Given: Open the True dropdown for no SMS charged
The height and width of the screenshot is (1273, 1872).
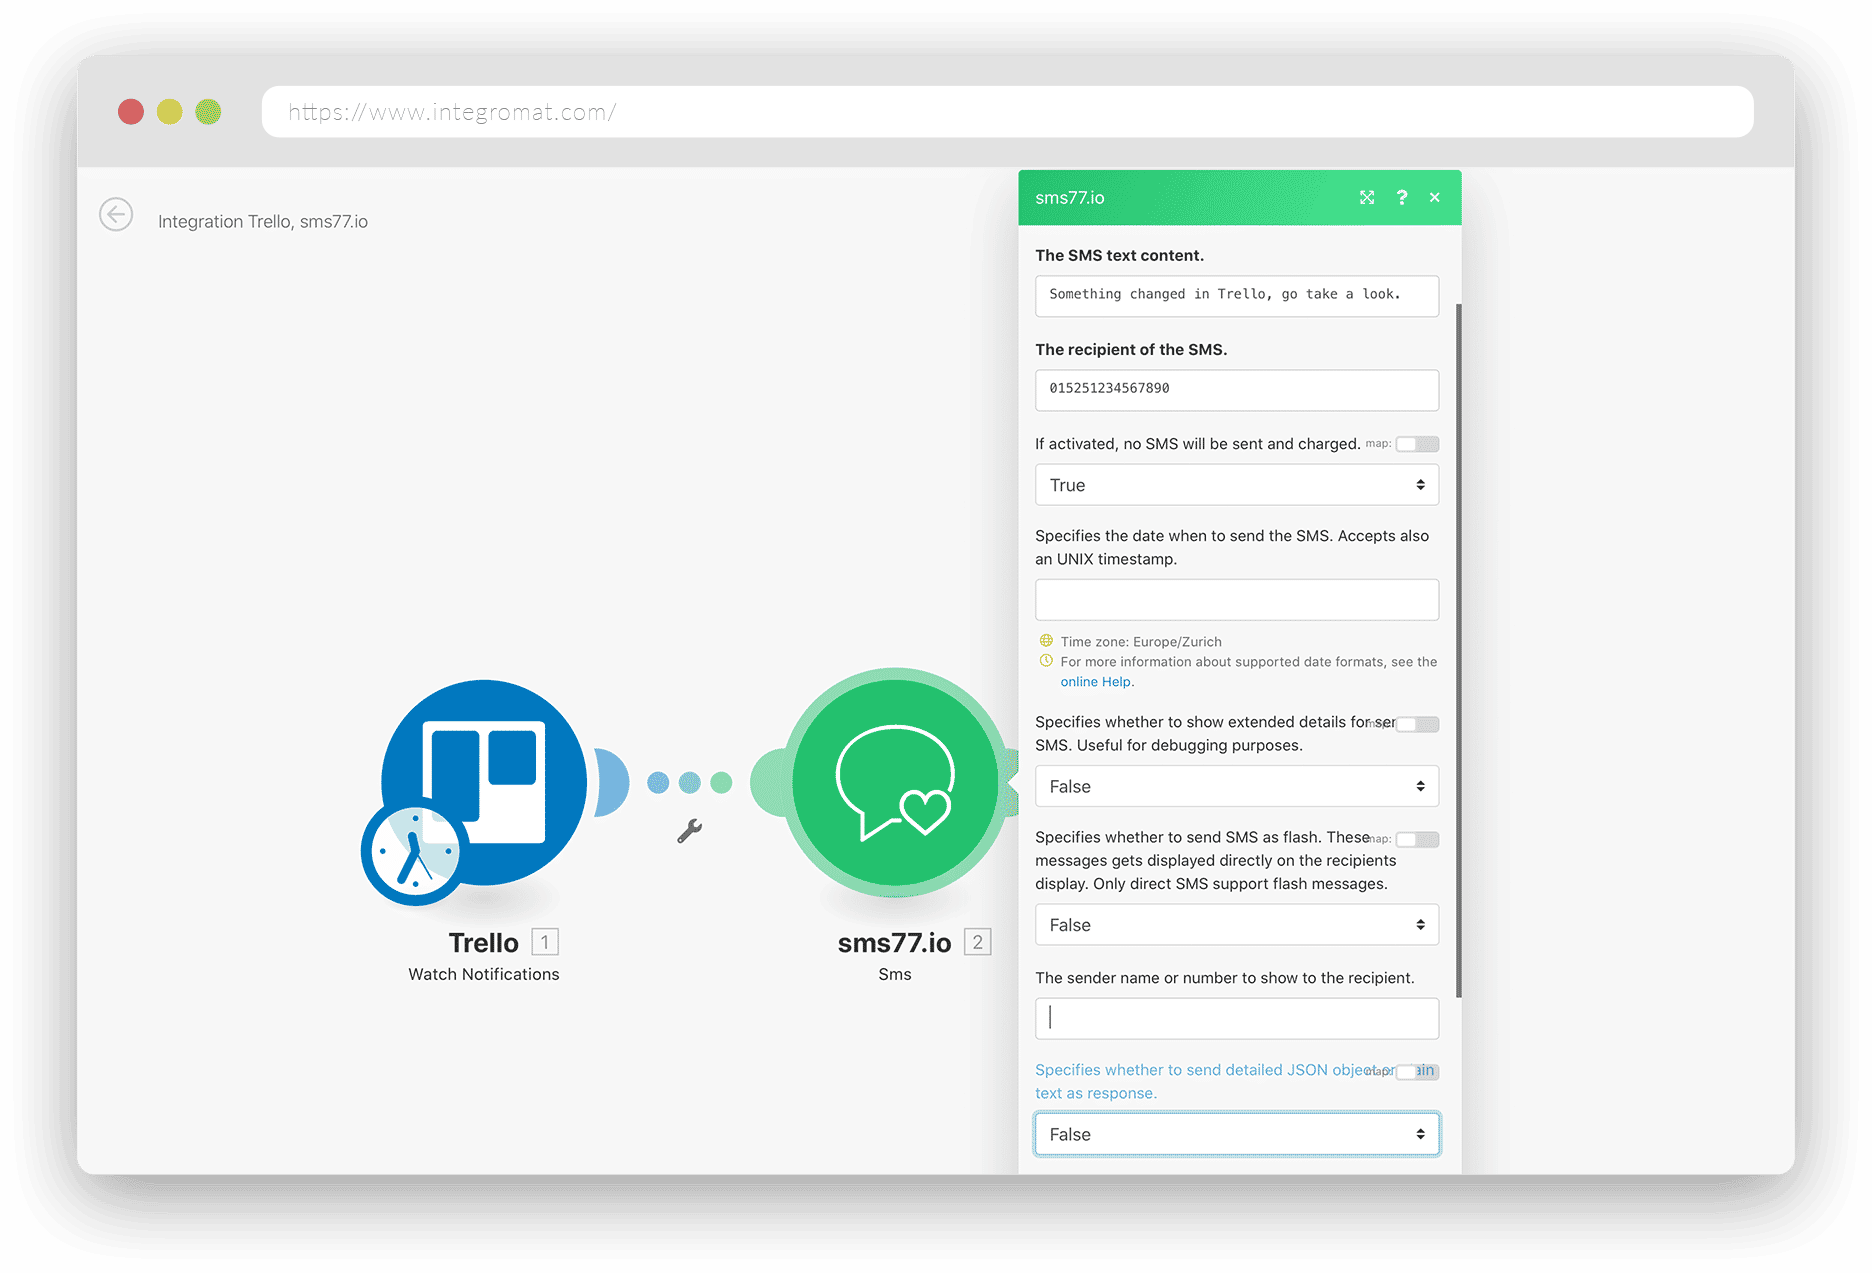Looking at the screenshot, I should pos(1236,484).
